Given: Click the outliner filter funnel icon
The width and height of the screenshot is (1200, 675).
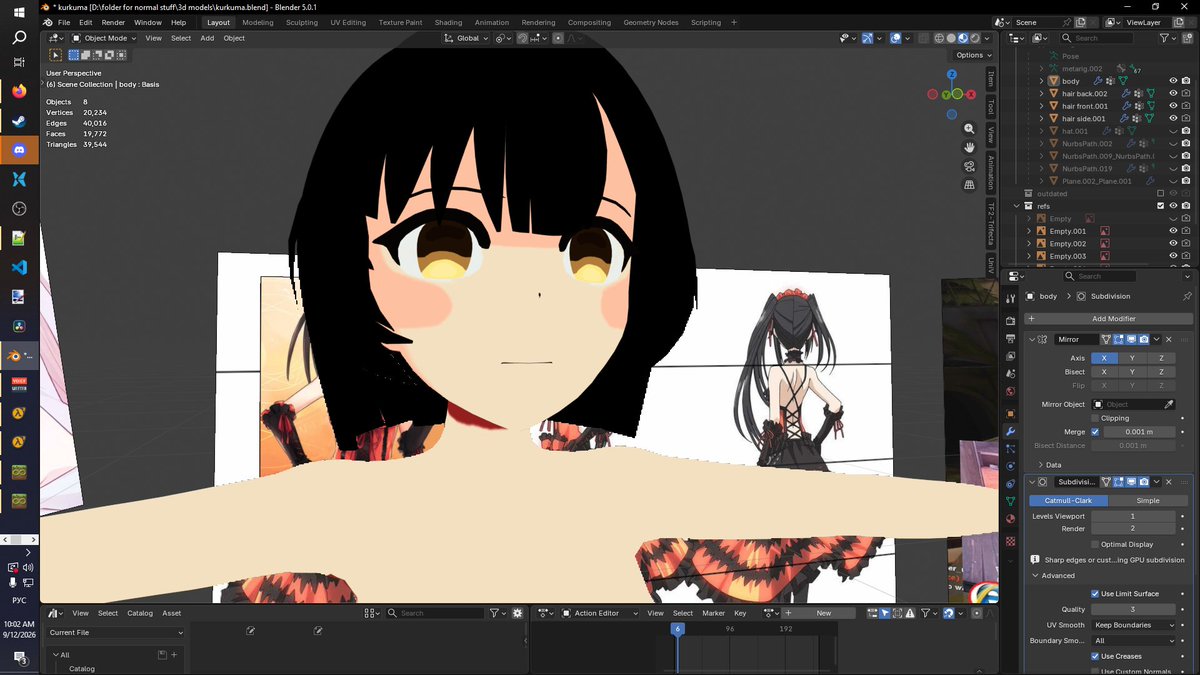Looking at the screenshot, I should [x=1166, y=38].
